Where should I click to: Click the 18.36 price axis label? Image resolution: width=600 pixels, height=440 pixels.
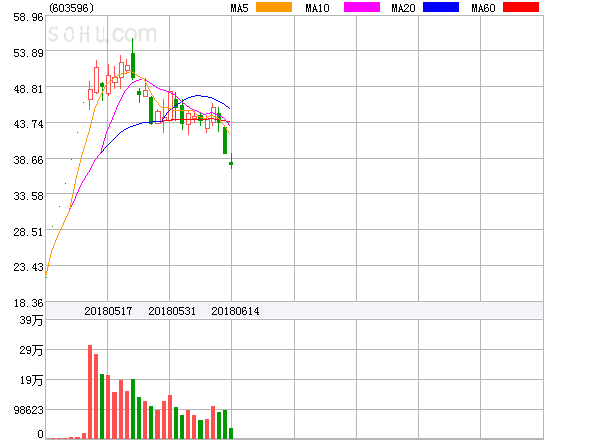(x=28, y=303)
